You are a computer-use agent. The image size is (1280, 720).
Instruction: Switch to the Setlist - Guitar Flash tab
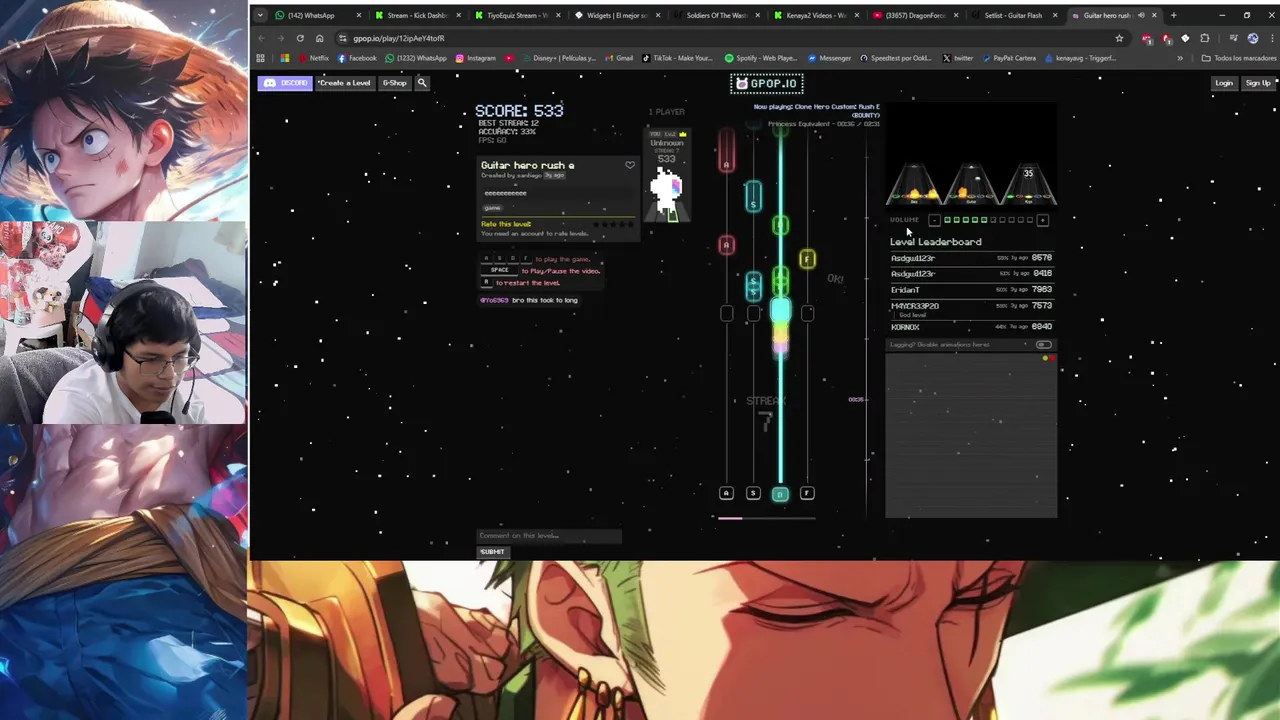point(1012,15)
